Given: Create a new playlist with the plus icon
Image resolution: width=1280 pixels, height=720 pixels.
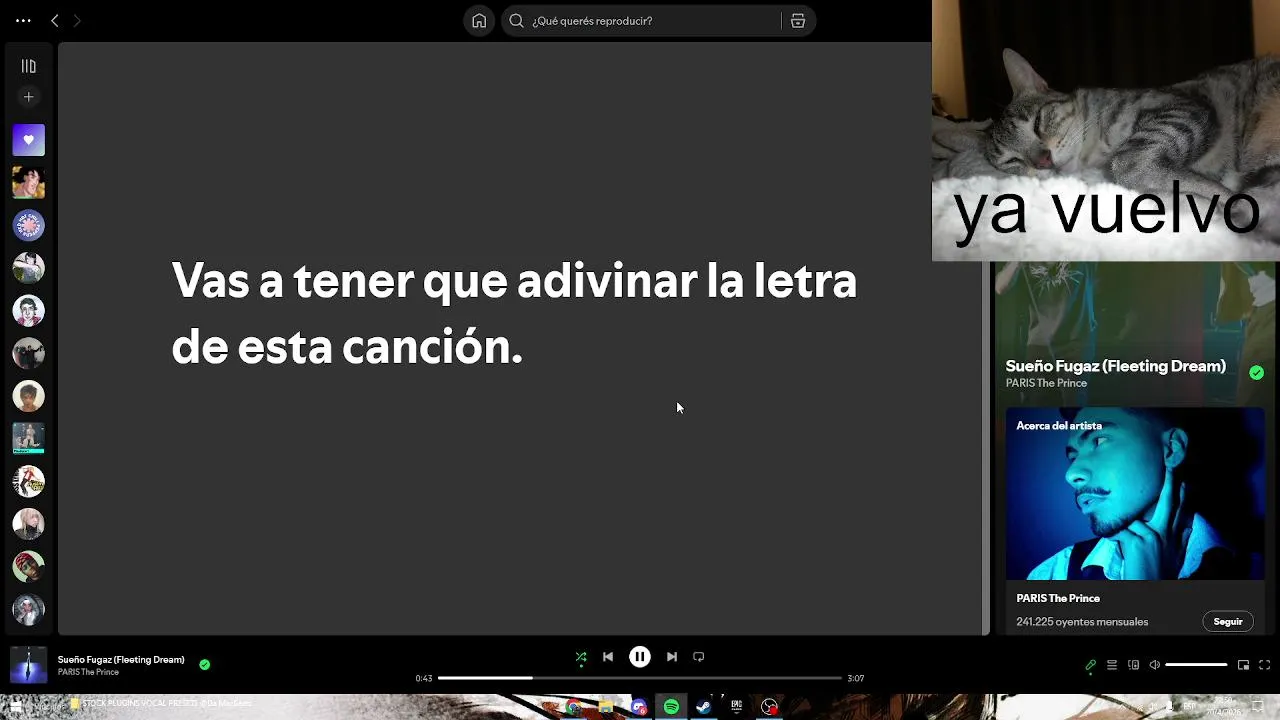Looking at the screenshot, I should tap(28, 97).
